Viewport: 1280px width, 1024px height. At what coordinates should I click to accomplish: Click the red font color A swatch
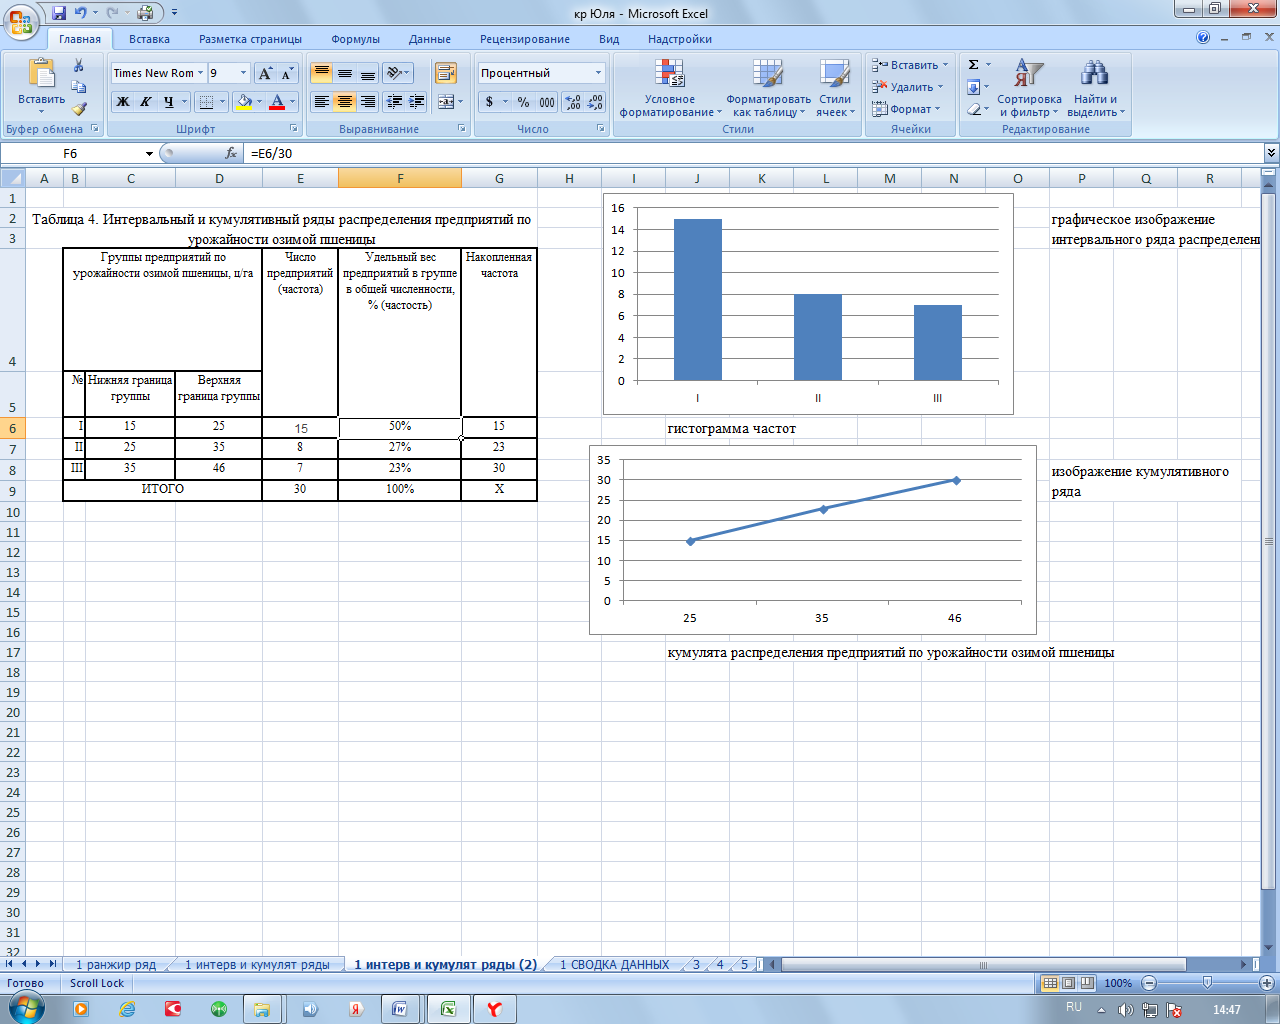click(x=277, y=102)
